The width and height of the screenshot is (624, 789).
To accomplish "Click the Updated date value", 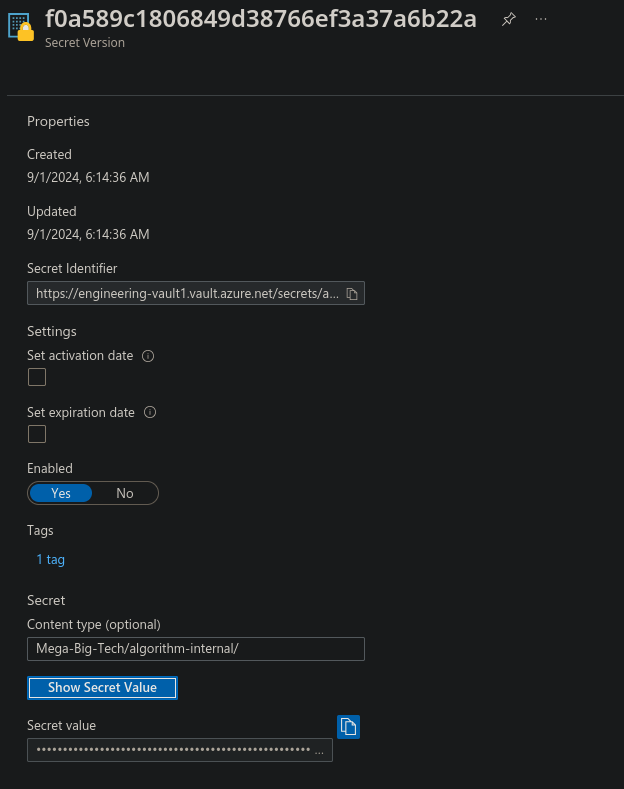I will 88,234.
